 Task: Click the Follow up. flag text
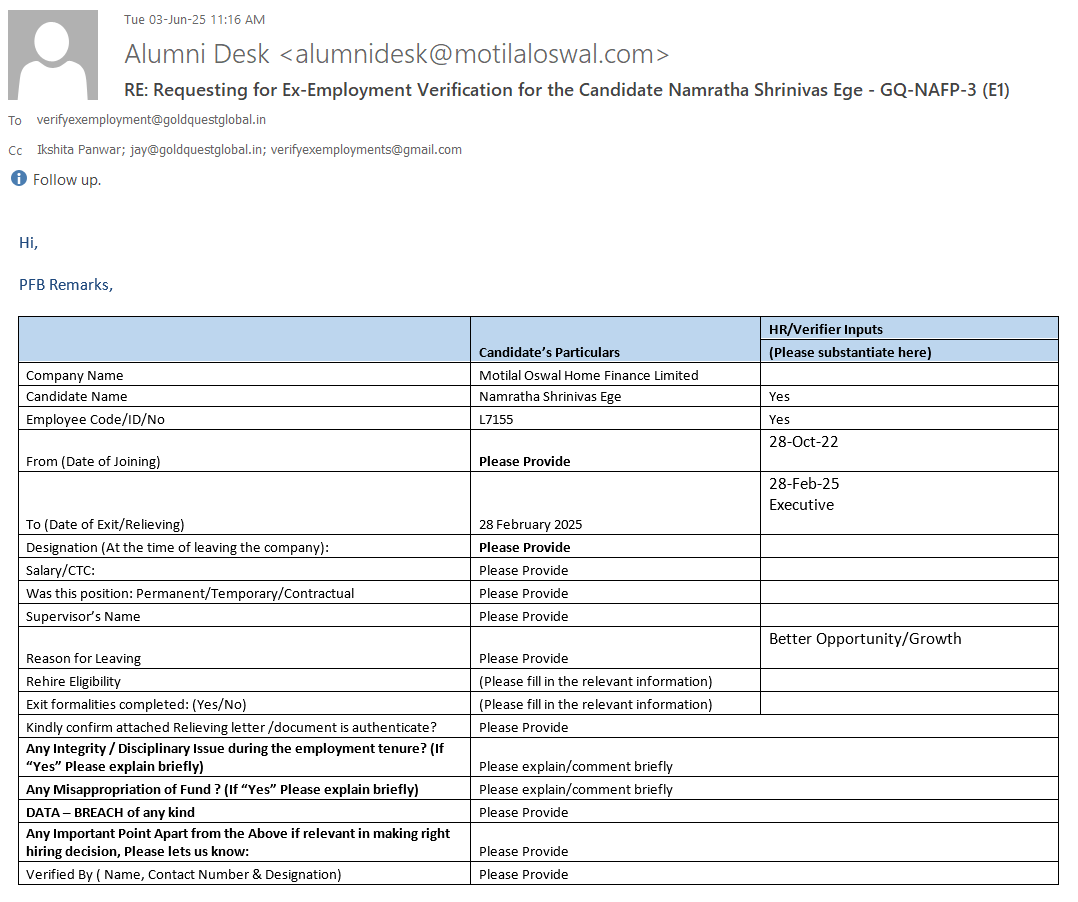coord(67,179)
